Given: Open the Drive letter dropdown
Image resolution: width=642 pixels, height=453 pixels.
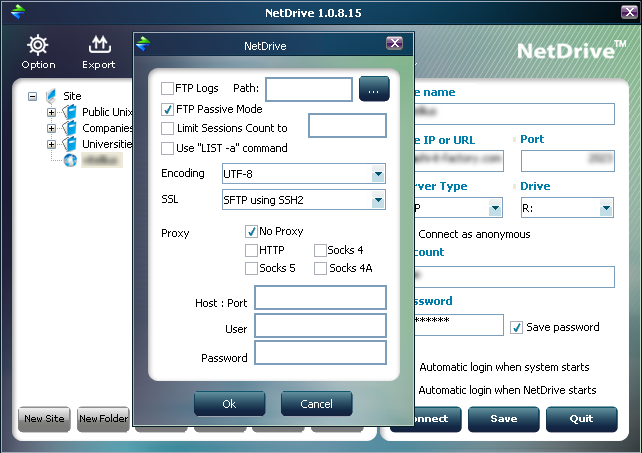Looking at the screenshot, I should pyautogui.click(x=606, y=208).
